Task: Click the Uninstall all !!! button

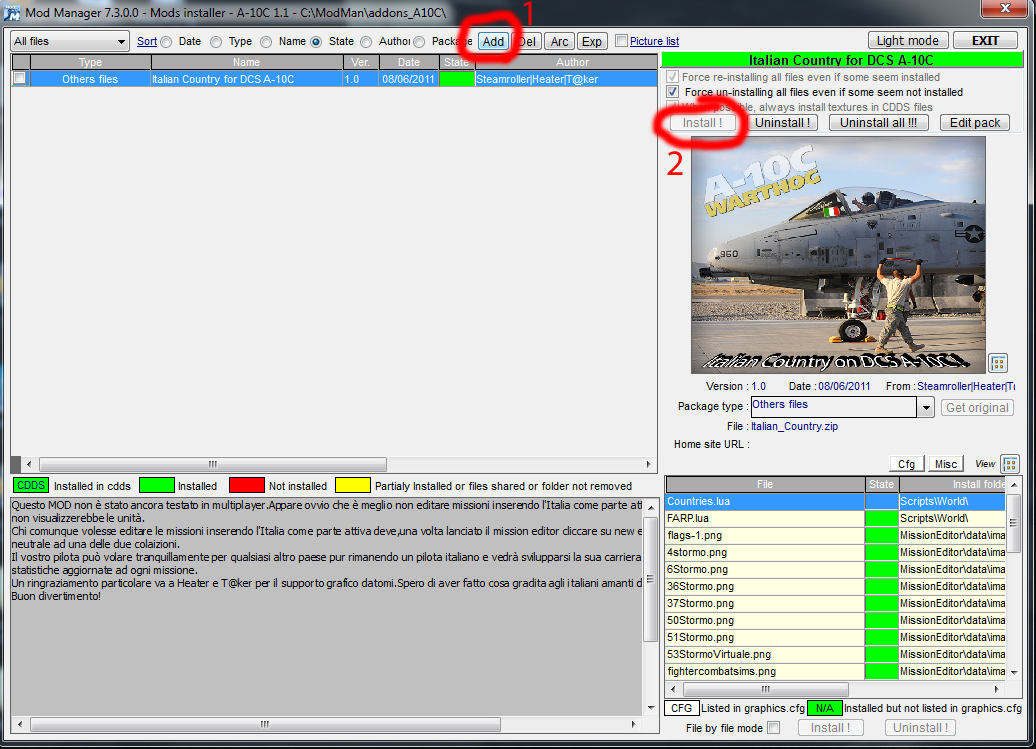Action: tap(878, 122)
